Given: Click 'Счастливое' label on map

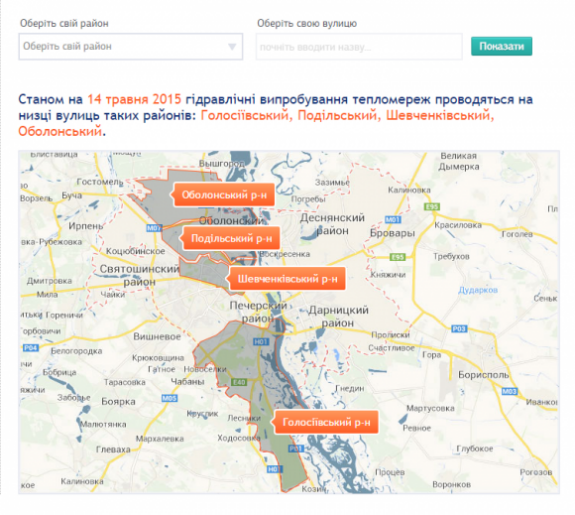Looking at the screenshot, I should pyautogui.click(x=391, y=347).
